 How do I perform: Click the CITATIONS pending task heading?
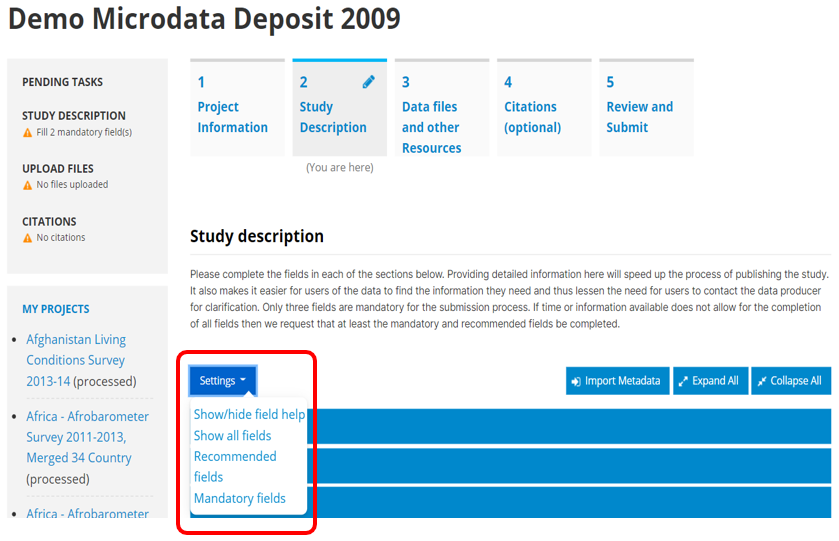click(x=49, y=222)
